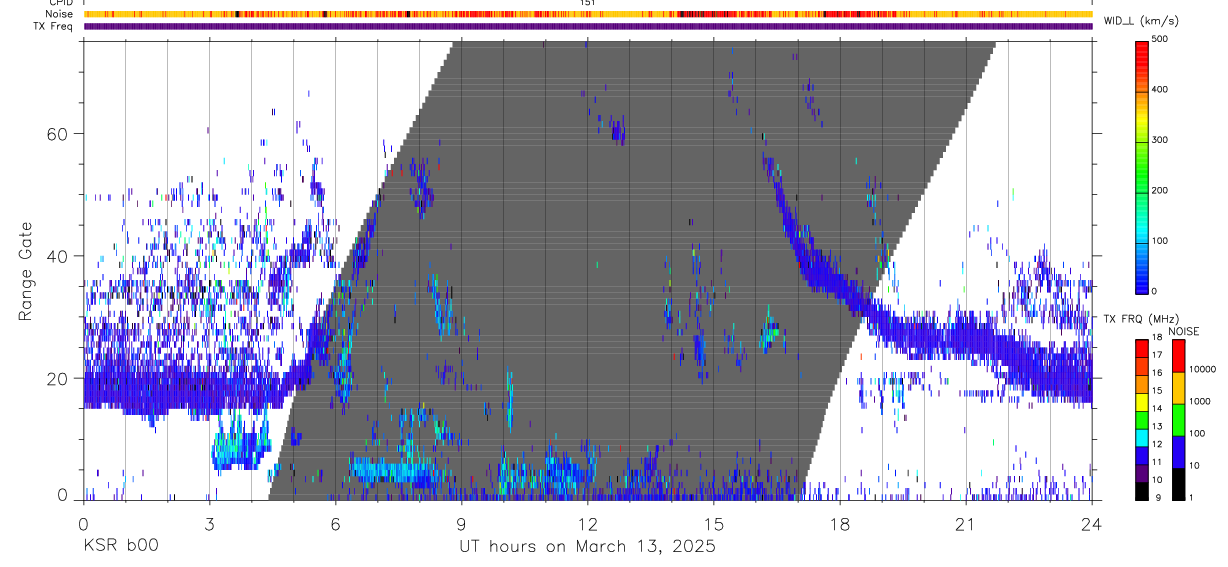Image resolution: width=1228 pixels, height=567 pixels.
Task: Click the 6 hour tick on time axis
Action: point(335,523)
